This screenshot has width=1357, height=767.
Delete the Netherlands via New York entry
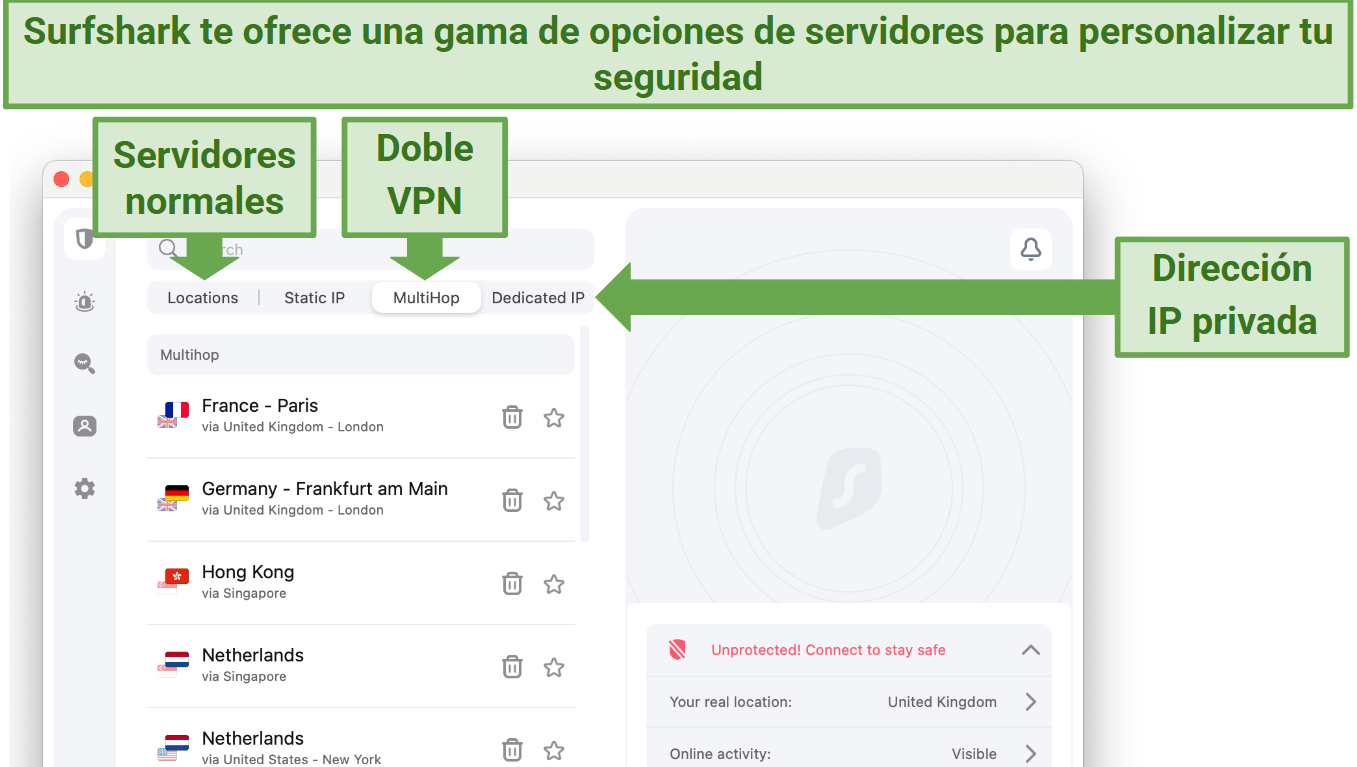tap(512, 749)
